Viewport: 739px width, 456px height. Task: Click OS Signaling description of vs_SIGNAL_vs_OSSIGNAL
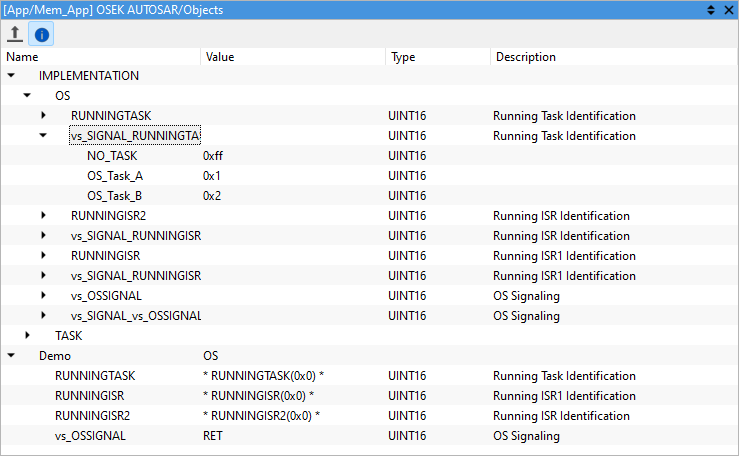coord(526,316)
